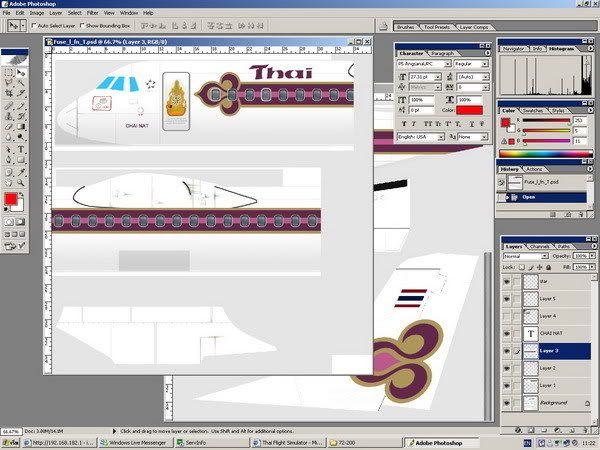Click the Character panel text Color swatch

pos(469,110)
